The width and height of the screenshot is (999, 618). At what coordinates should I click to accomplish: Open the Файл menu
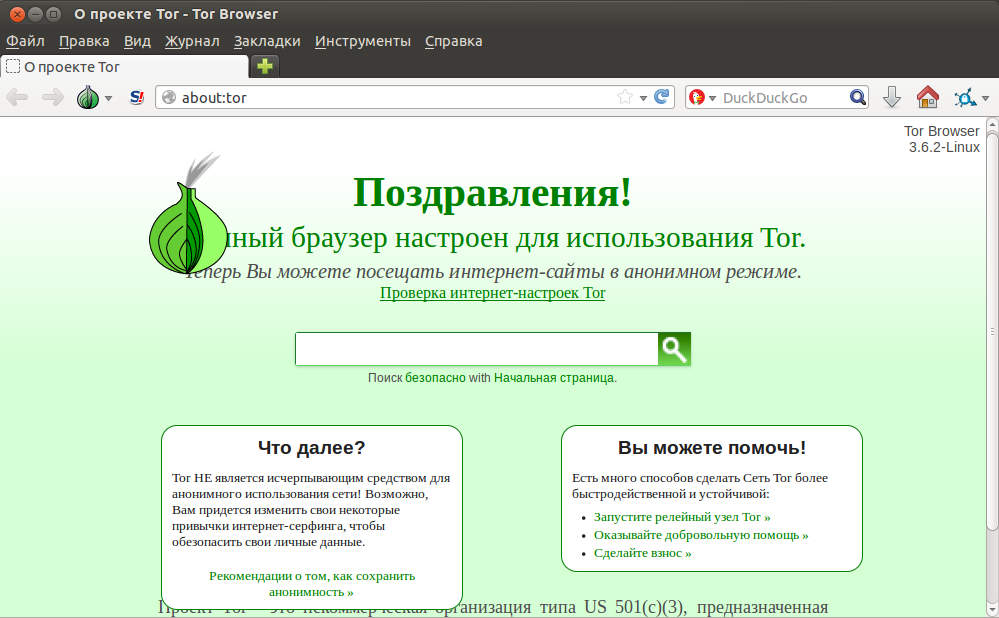pyautogui.click(x=25, y=41)
